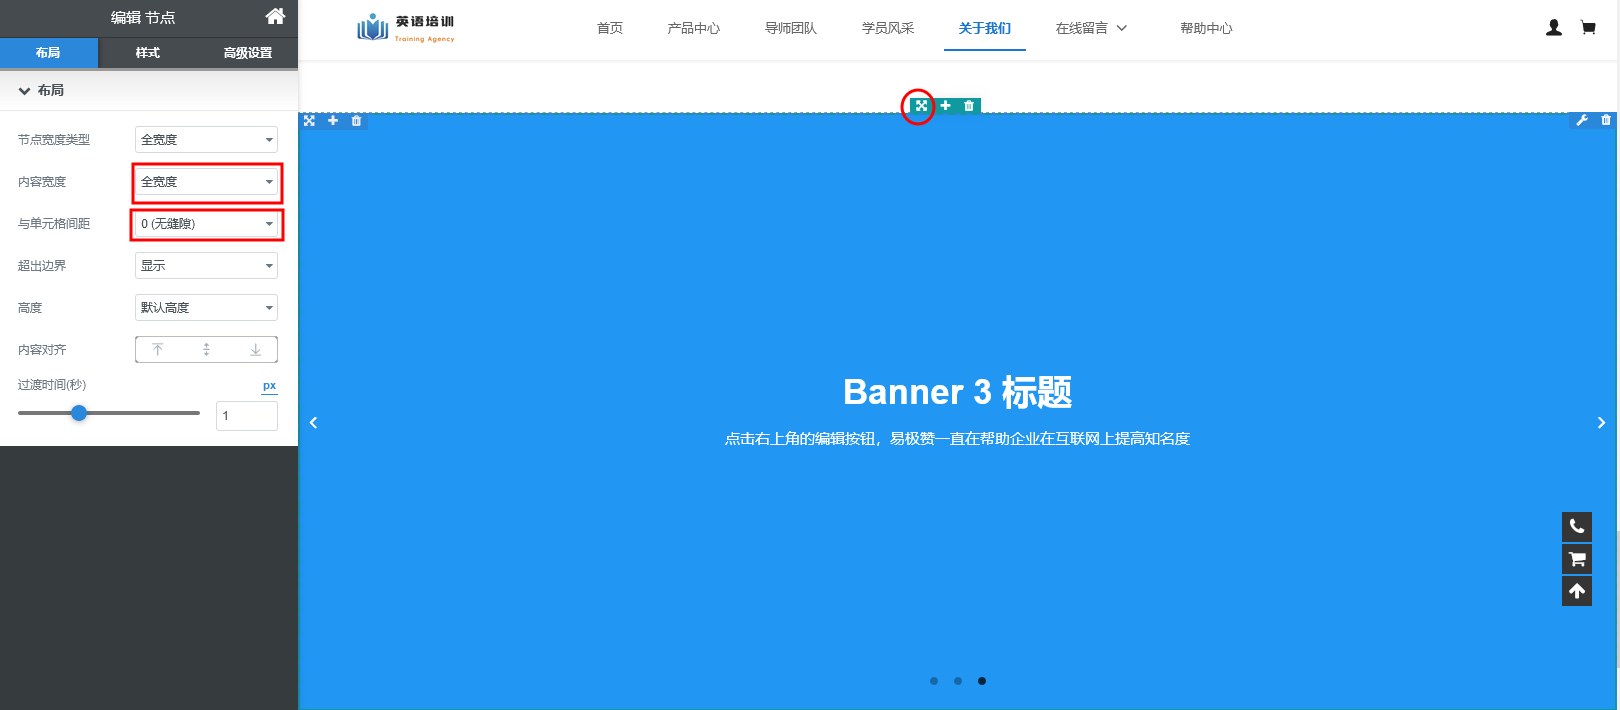Collapse the 布局 section header

40,90
